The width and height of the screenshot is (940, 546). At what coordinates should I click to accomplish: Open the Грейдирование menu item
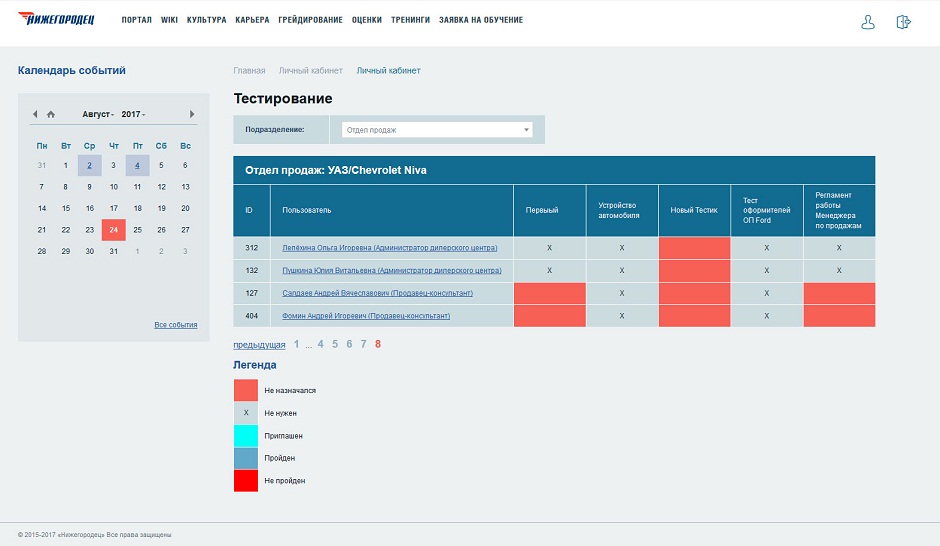click(x=311, y=20)
